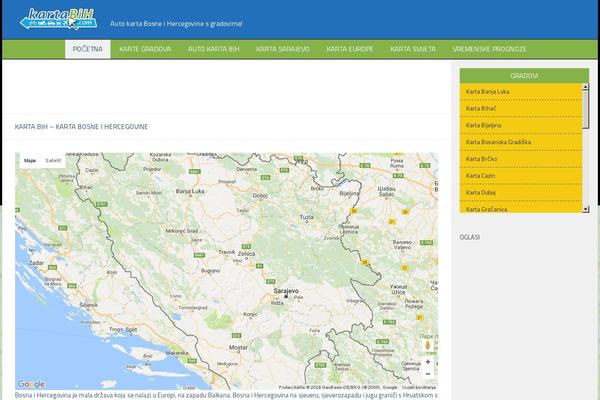Click the Zadar label on map
The image size is (600, 400).
[x=36, y=263]
